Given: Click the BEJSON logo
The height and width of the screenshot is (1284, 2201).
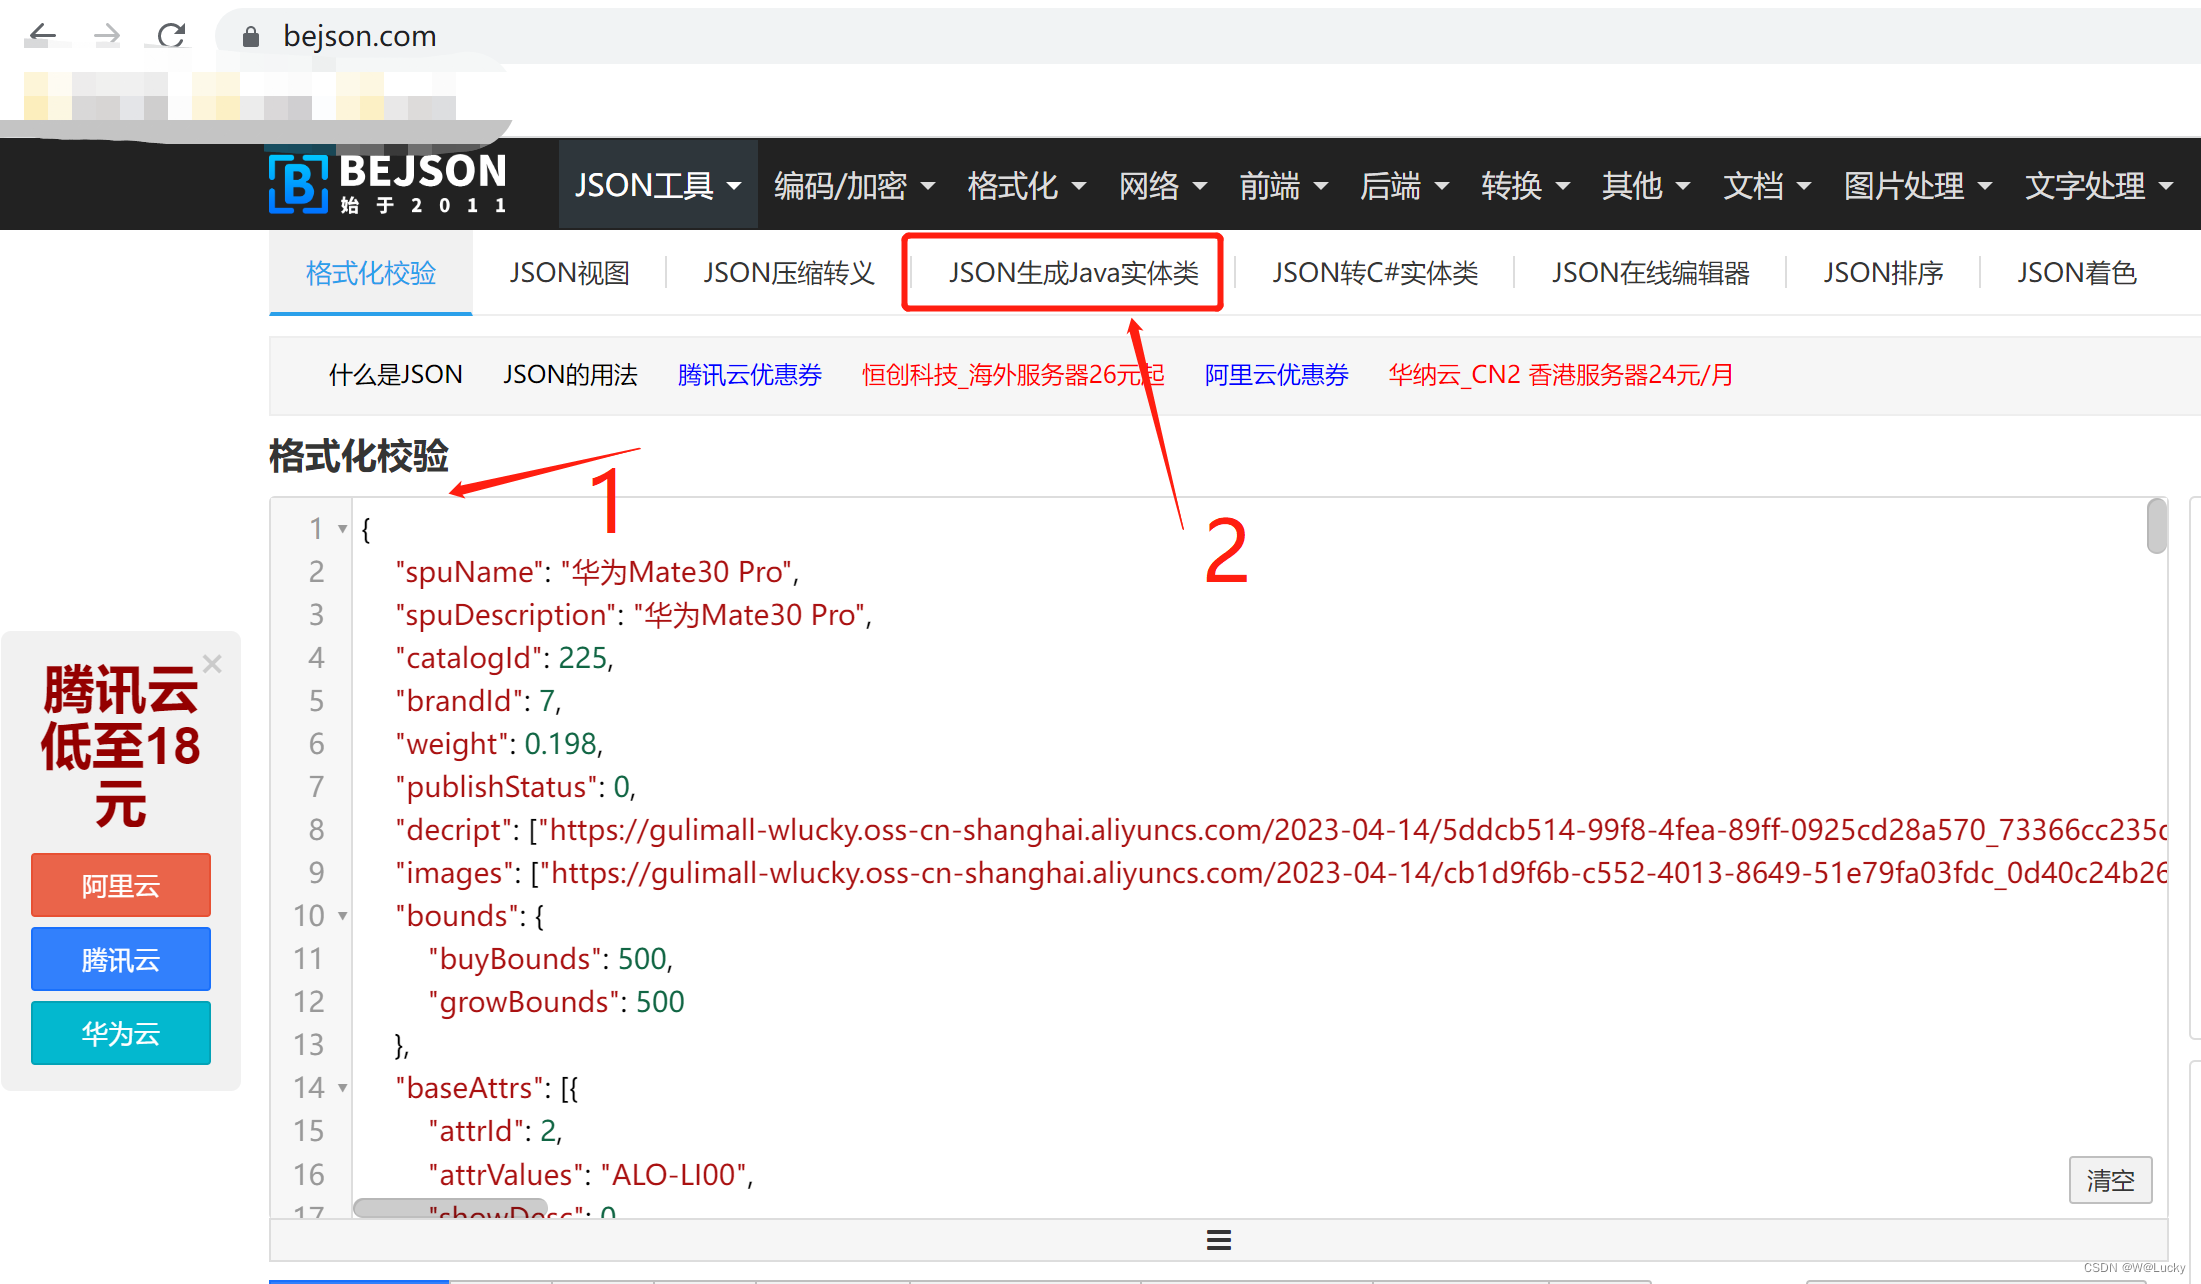Looking at the screenshot, I should click(x=388, y=183).
